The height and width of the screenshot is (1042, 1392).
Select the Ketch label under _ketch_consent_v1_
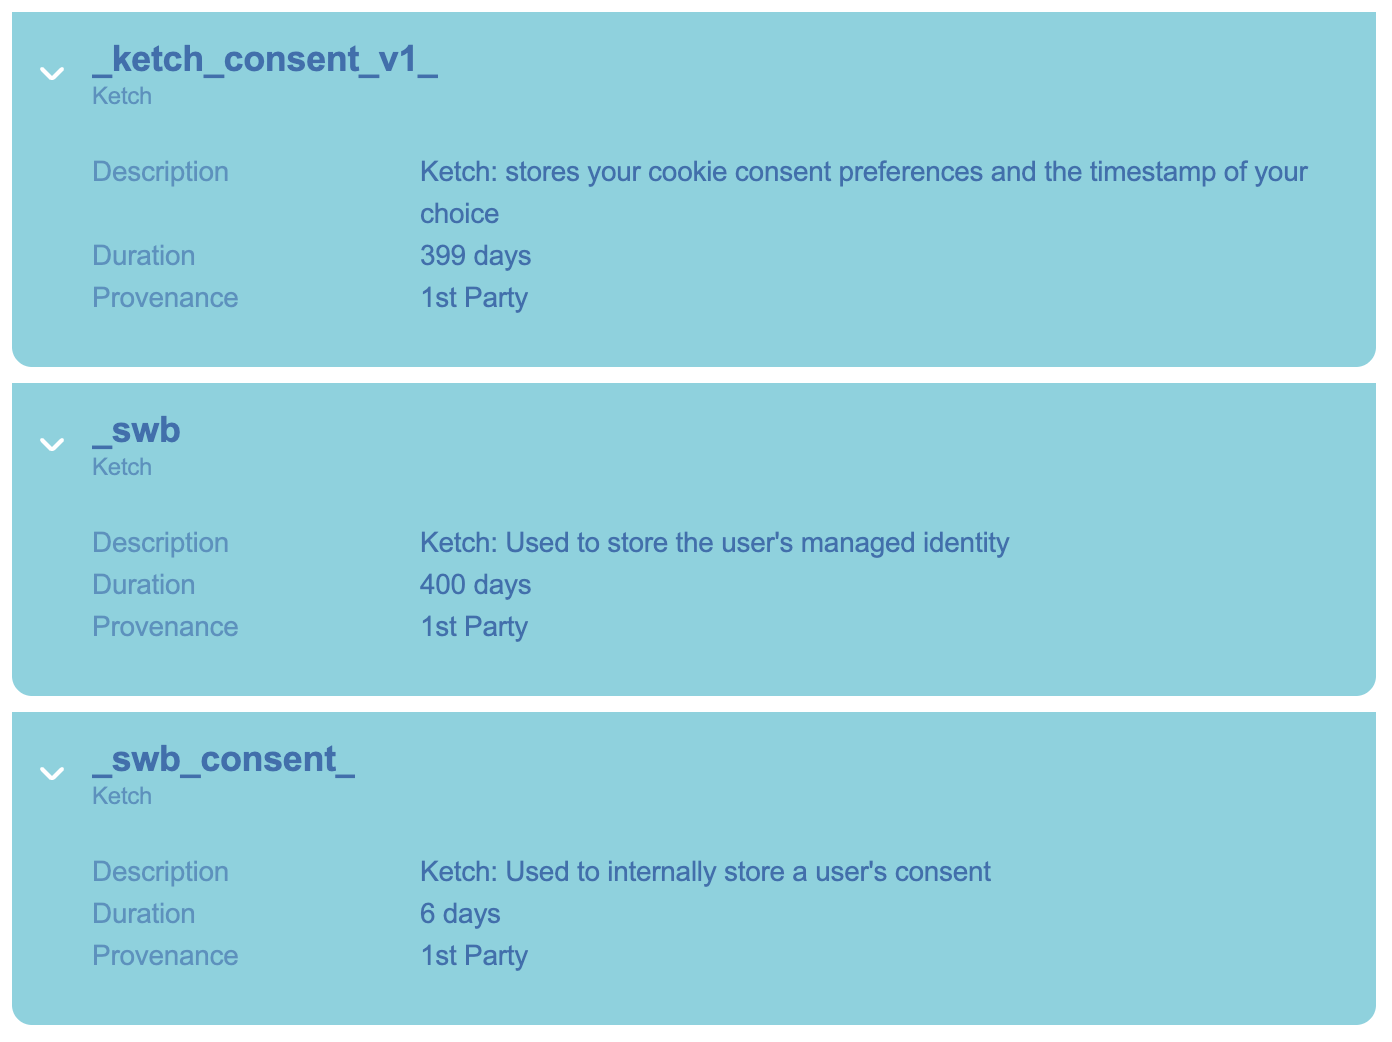[122, 96]
